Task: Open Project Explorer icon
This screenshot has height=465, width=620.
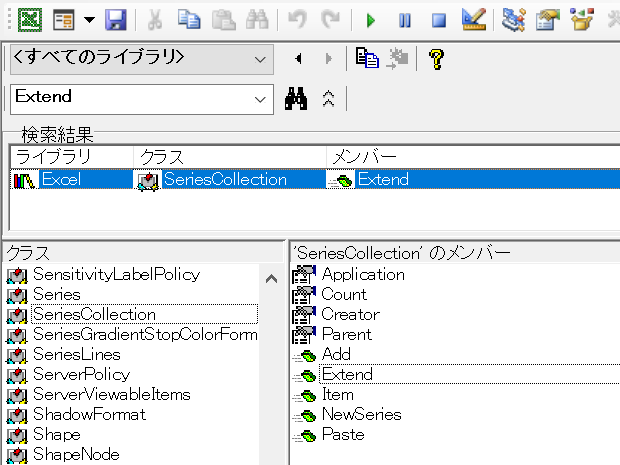Action: [x=515, y=19]
